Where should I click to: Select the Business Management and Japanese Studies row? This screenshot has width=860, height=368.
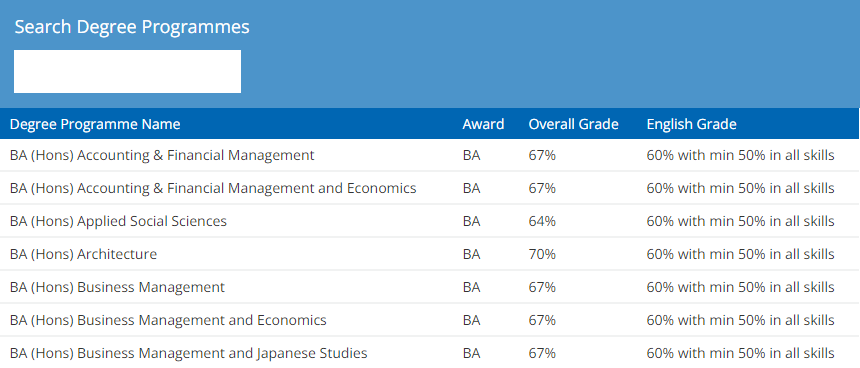[430, 352]
